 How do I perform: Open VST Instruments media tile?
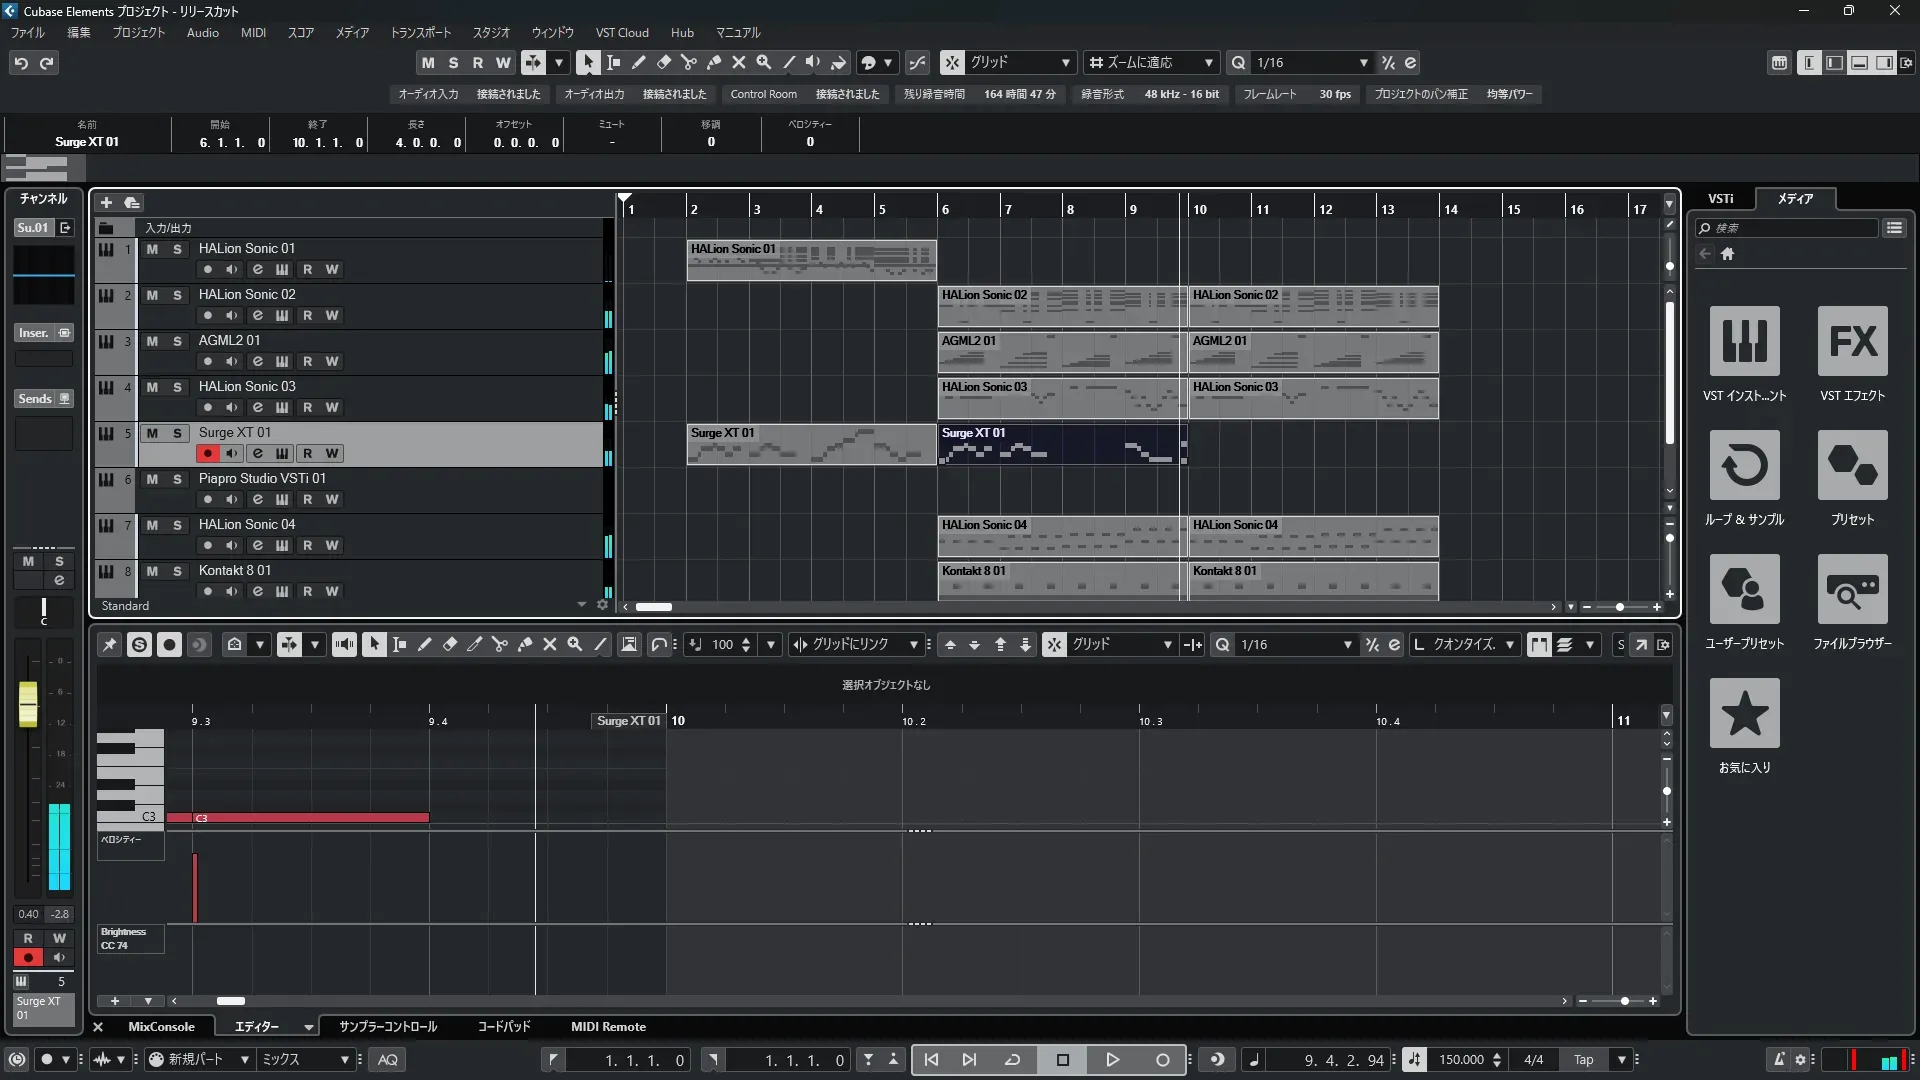click(1744, 341)
